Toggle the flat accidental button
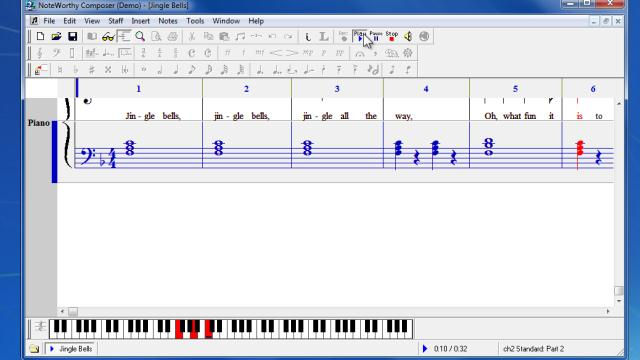Viewport: 640px width, 360px height. [76, 70]
